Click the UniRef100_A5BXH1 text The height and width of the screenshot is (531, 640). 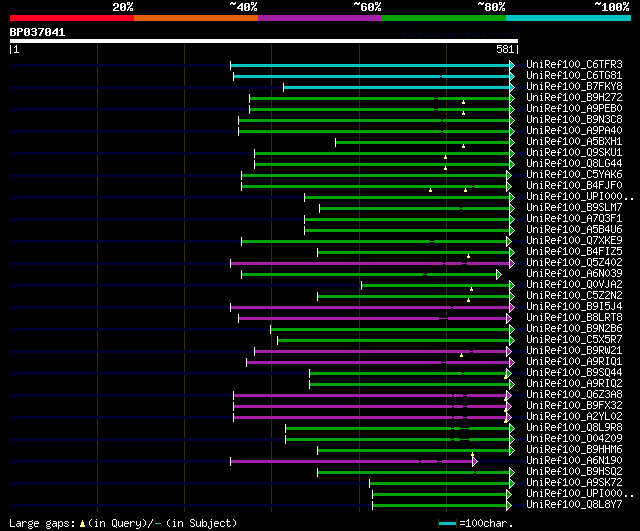point(574,142)
